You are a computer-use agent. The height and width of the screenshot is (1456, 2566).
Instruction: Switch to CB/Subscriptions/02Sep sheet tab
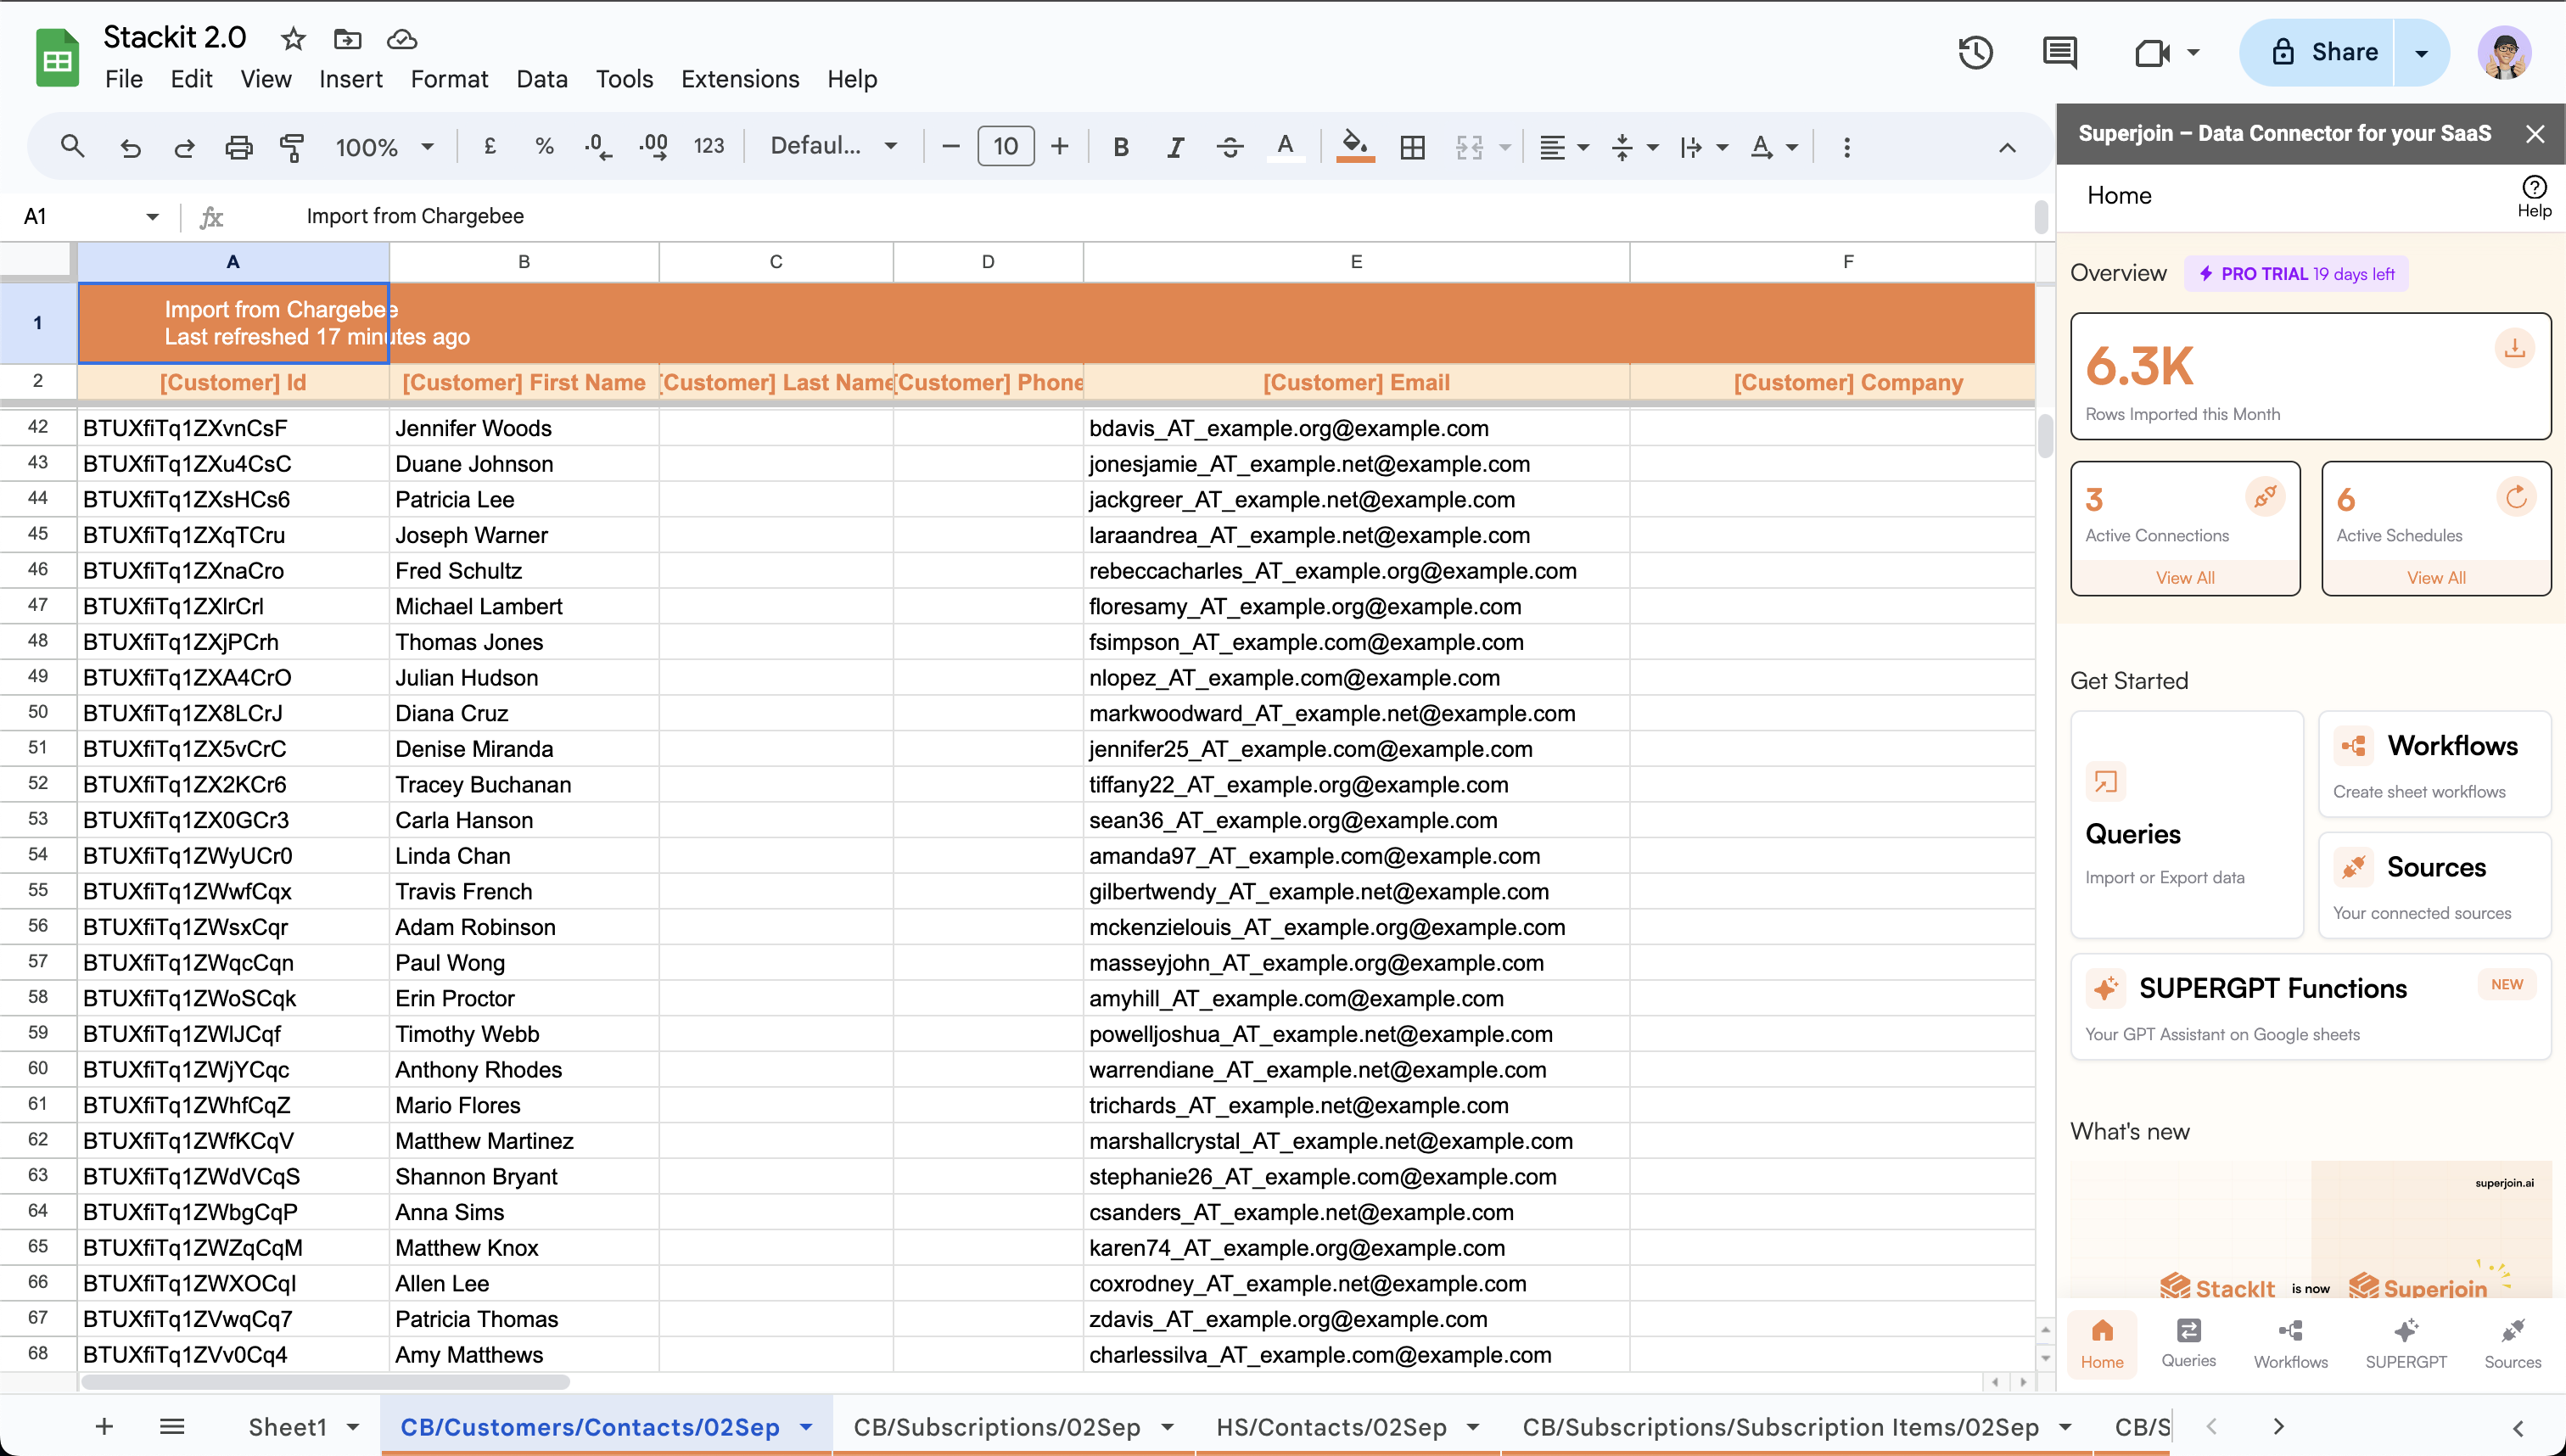click(x=996, y=1427)
